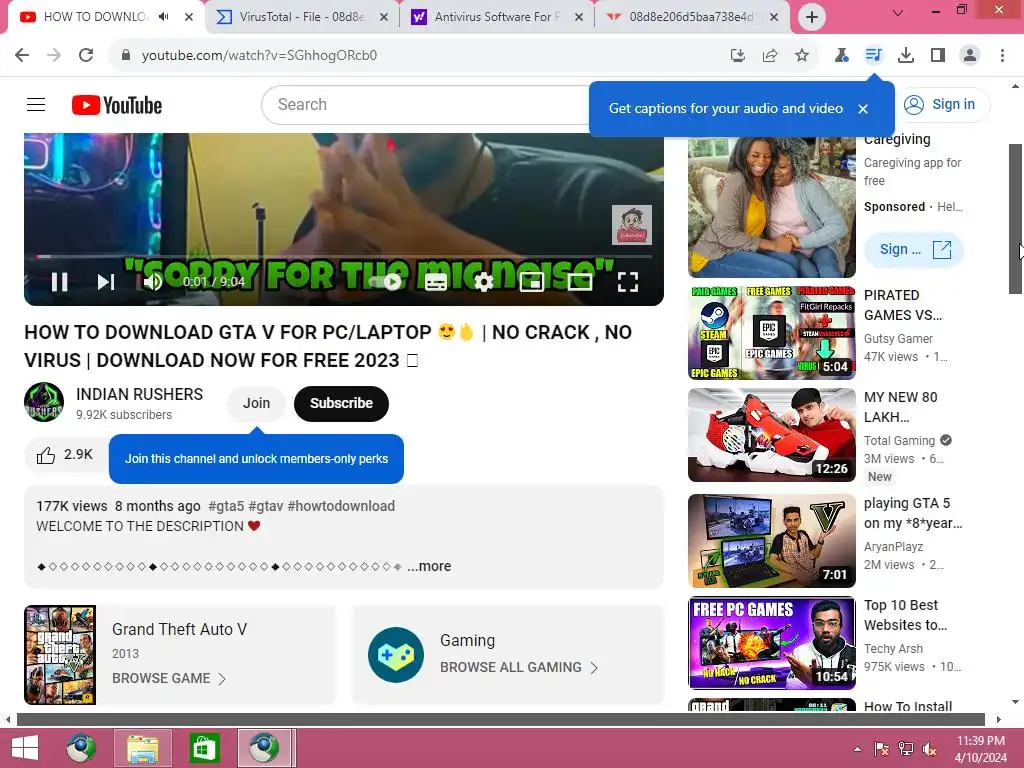The image size is (1024, 768).
Task: Dismiss the captions tooltip with X
Action: point(863,109)
